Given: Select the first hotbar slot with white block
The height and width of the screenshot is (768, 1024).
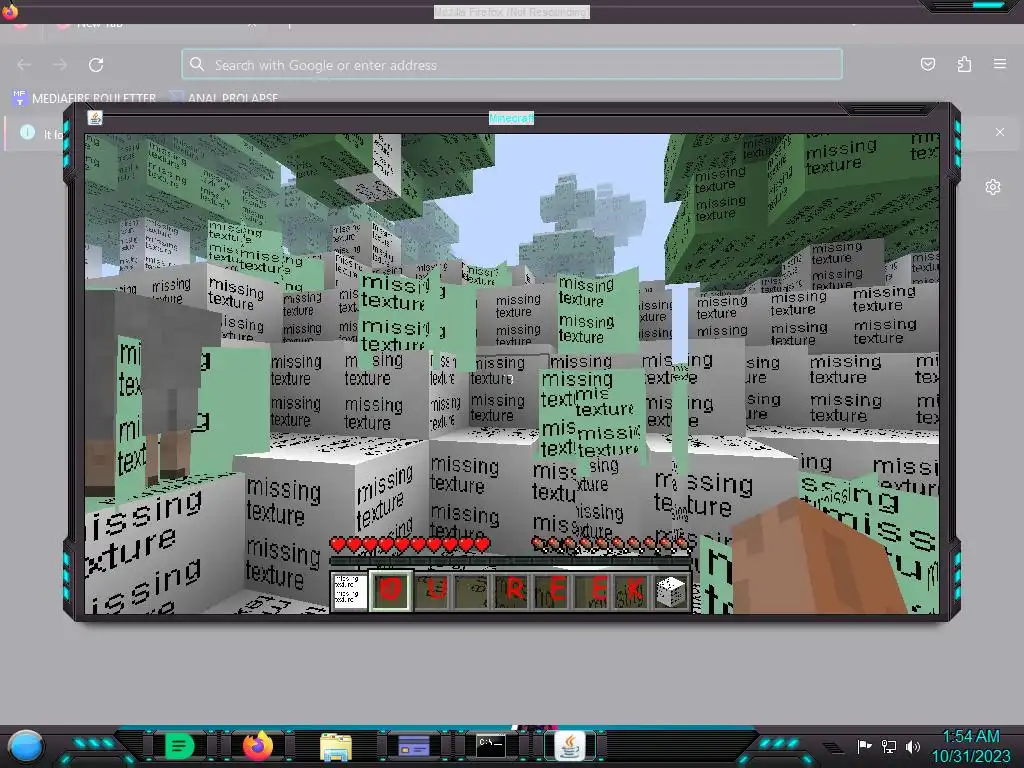Looking at the screenshot, I should [348, 591].
